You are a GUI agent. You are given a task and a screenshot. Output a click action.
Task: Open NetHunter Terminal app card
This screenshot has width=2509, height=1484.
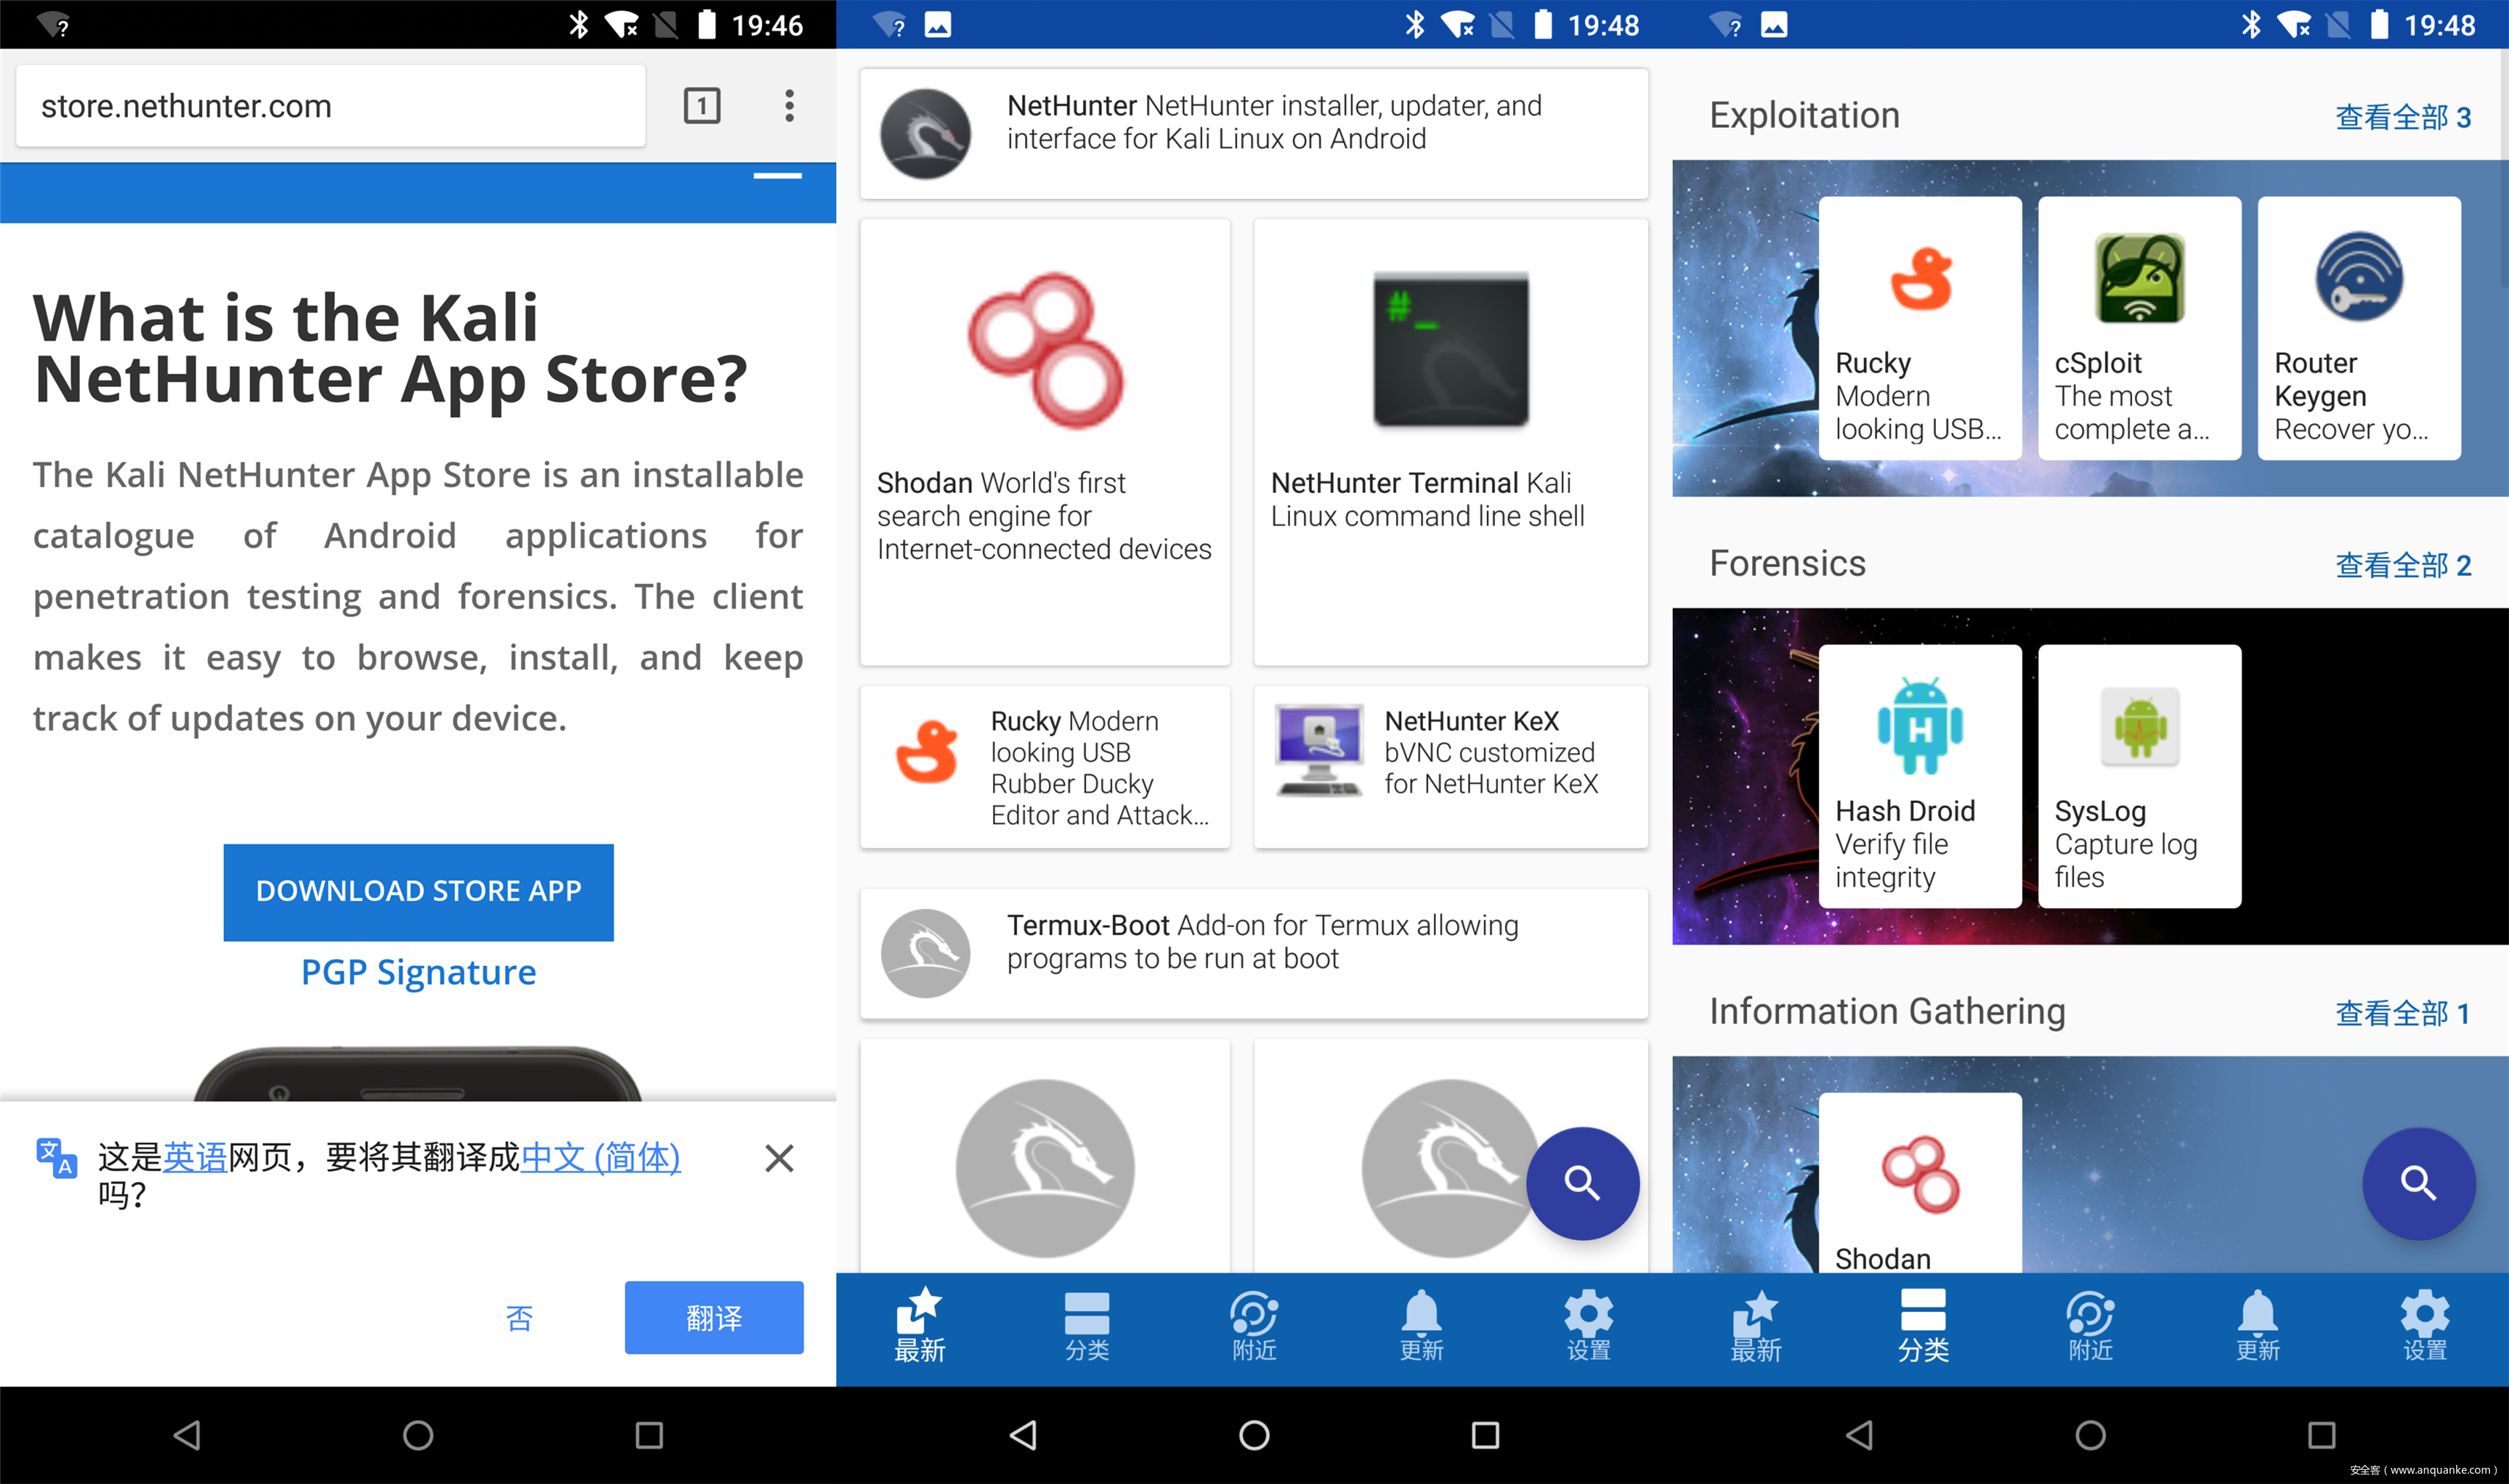coord(1450,441)
